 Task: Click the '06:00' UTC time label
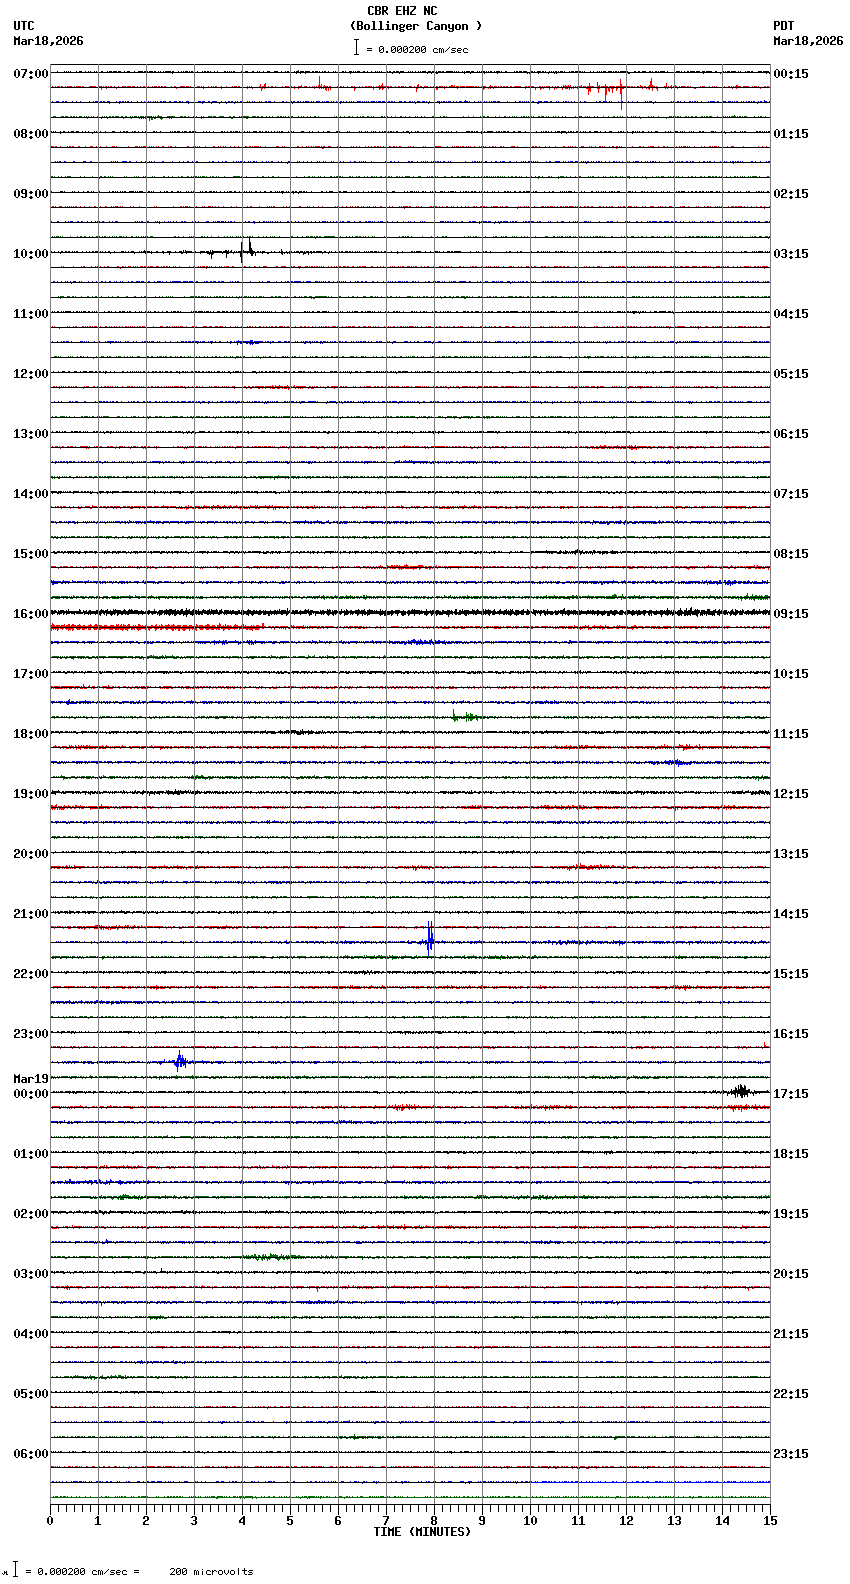30,1454
